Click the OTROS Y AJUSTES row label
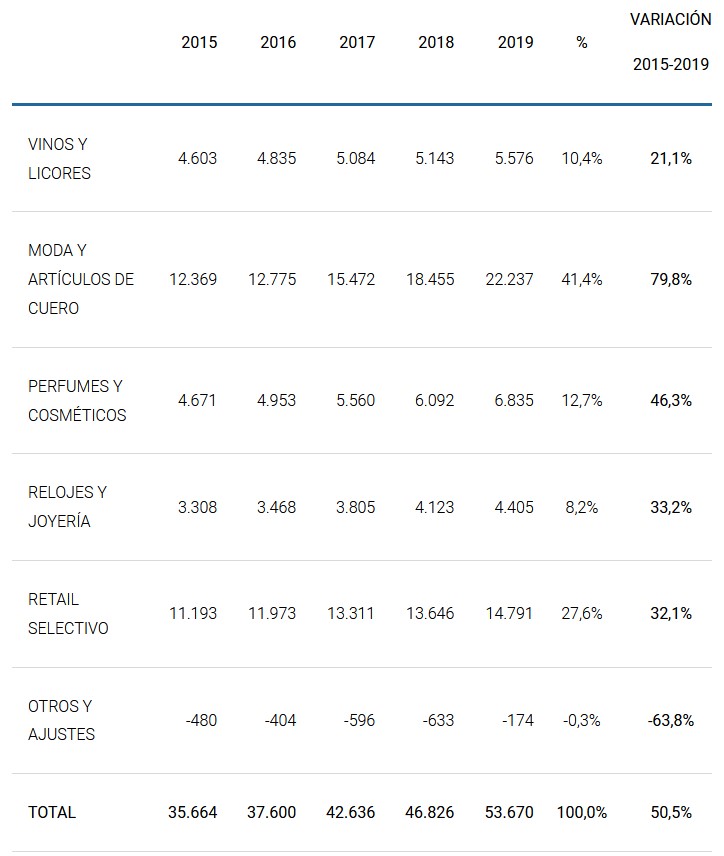Viewport: 724px width, 856px height. (62, 720)
